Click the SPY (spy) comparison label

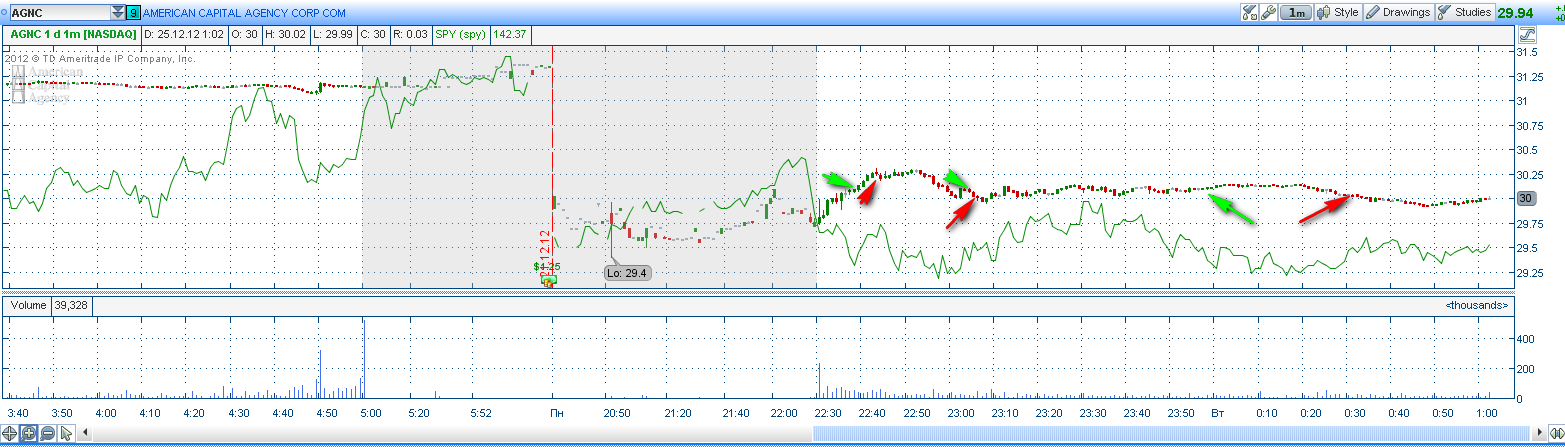tap(460, 34)
